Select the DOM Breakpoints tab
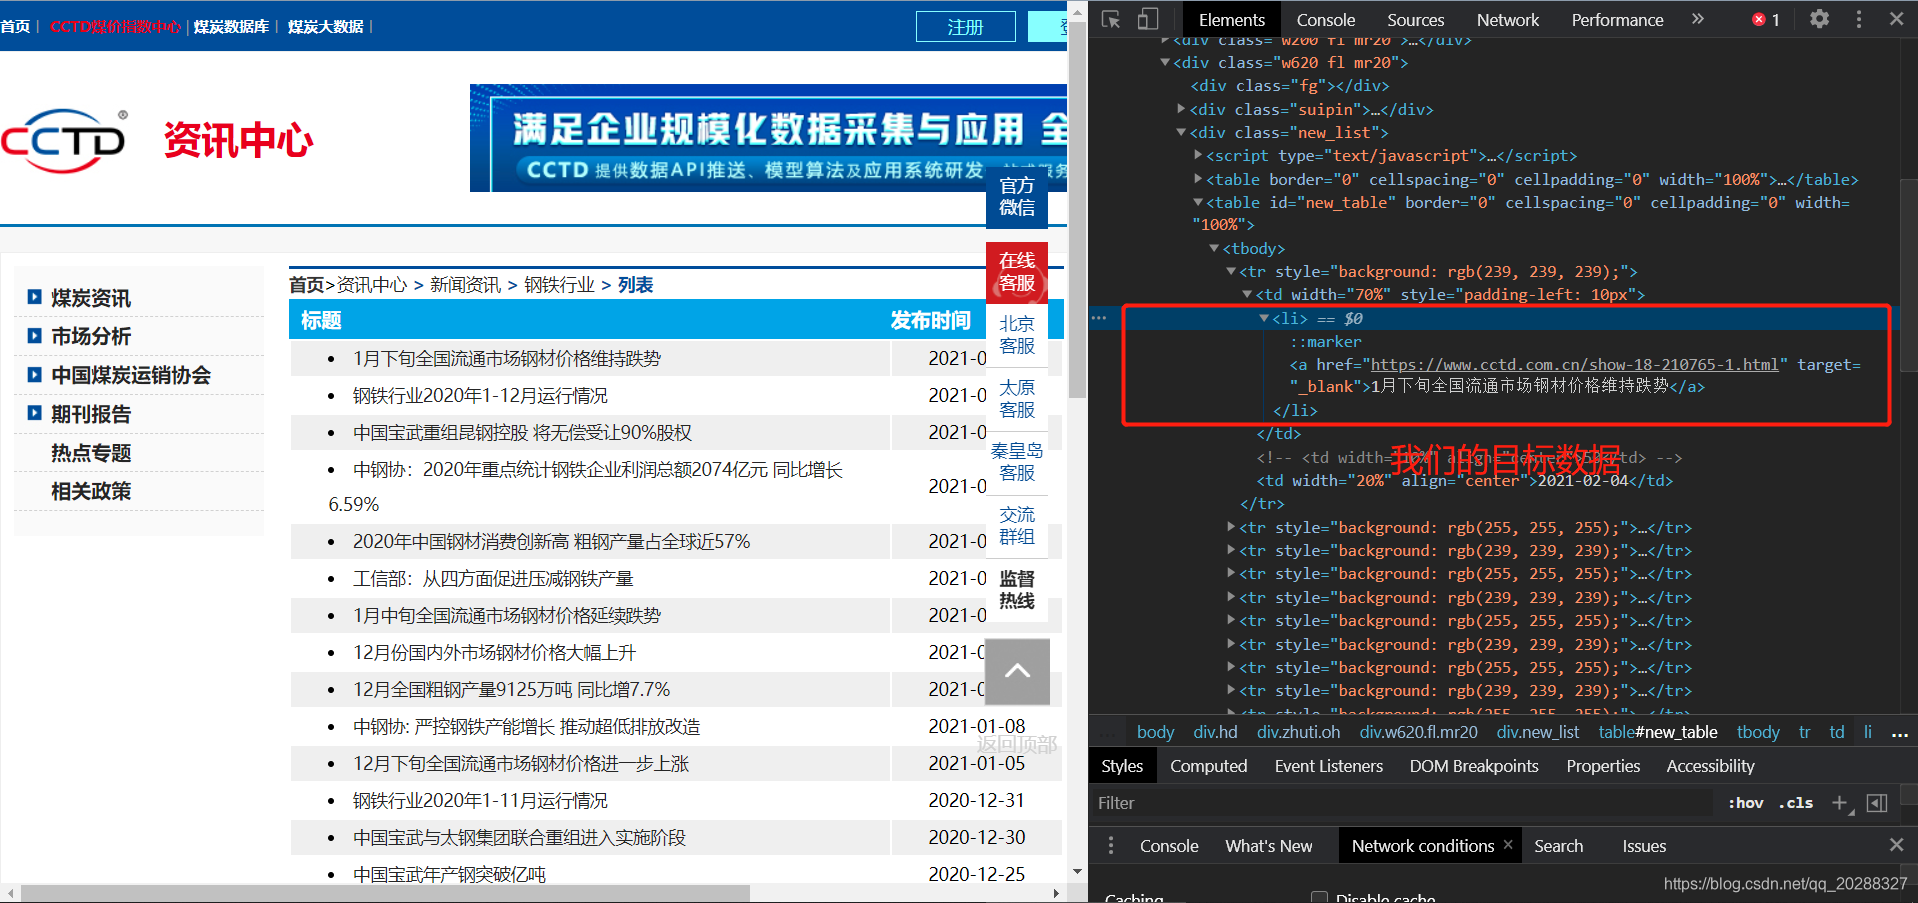The width and height of the screenshot is (1918, 903). 1474,766
